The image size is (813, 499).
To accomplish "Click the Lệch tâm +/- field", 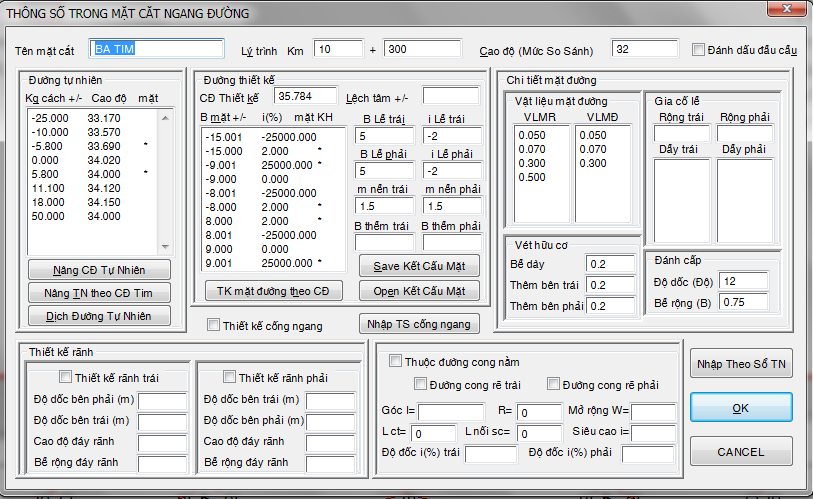I will pos(451,96).
